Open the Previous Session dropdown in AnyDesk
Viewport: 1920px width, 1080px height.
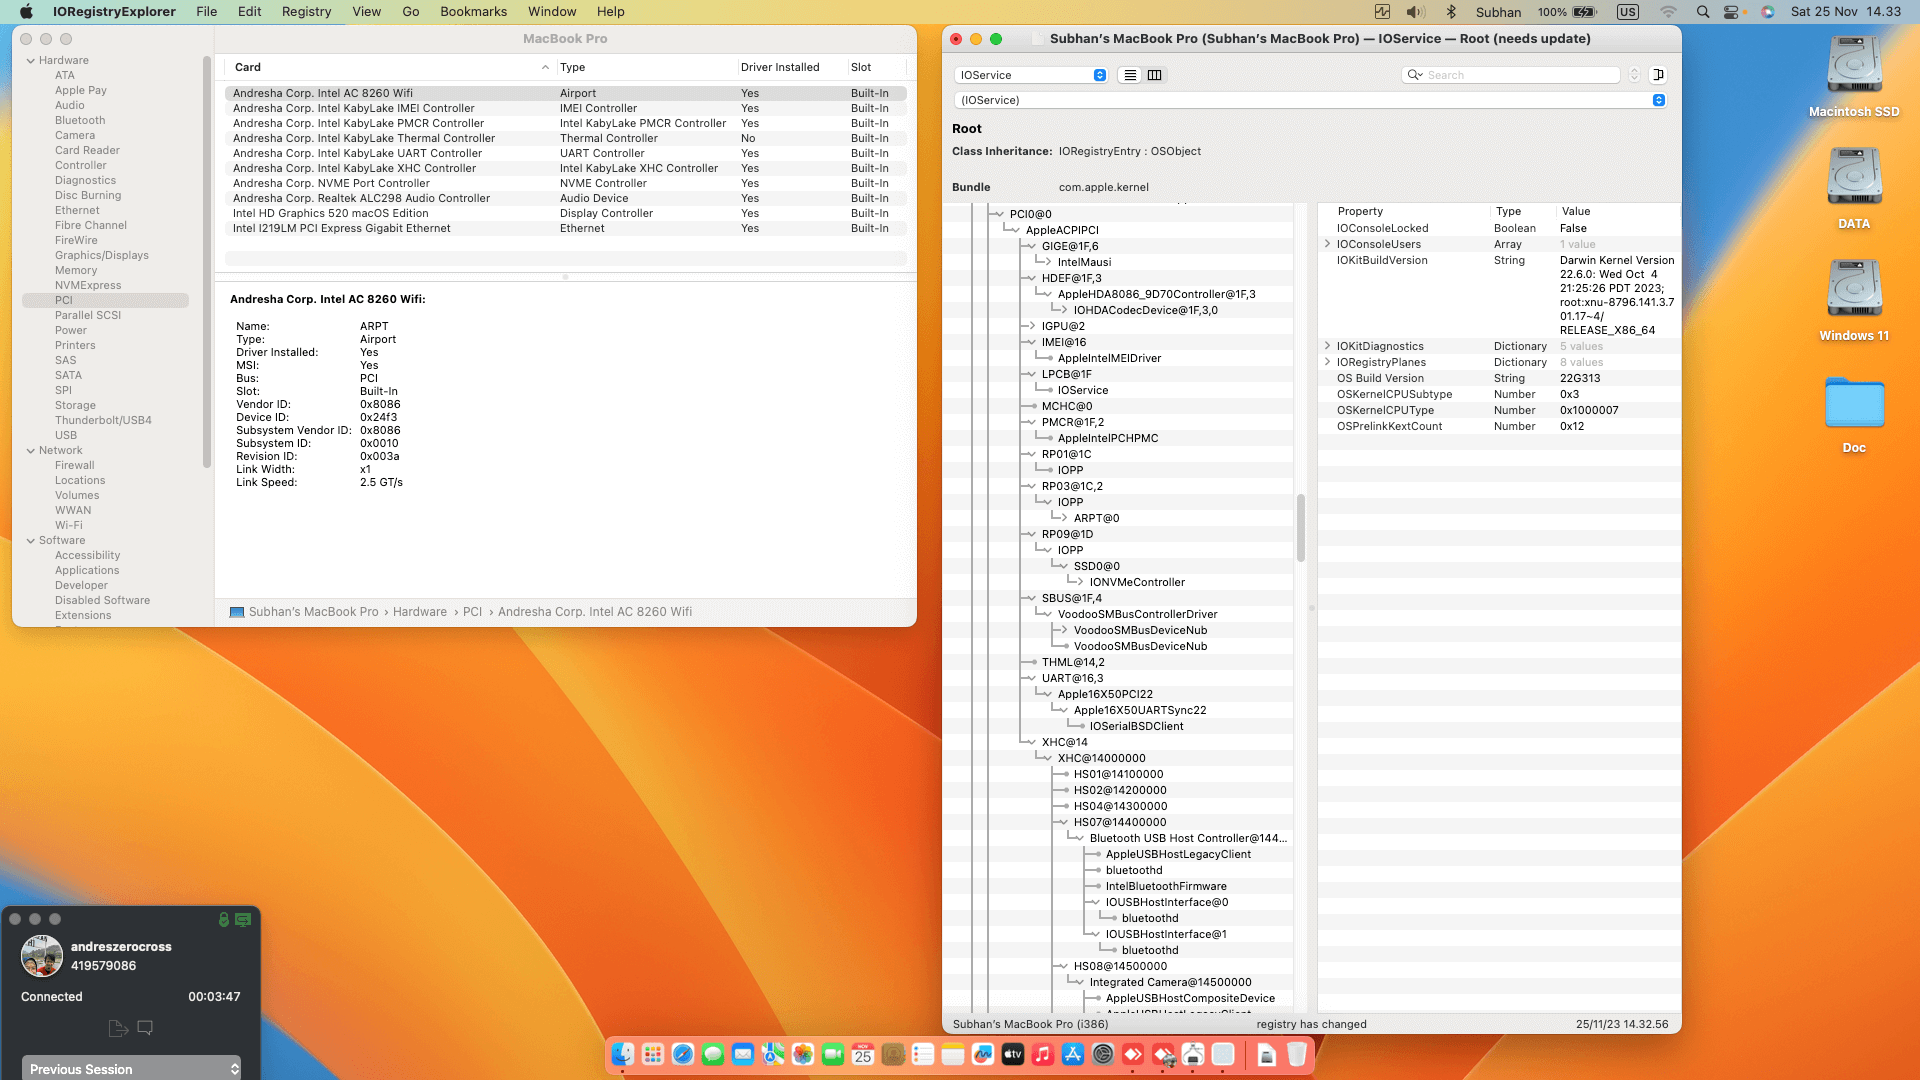tap(131, 1068)
